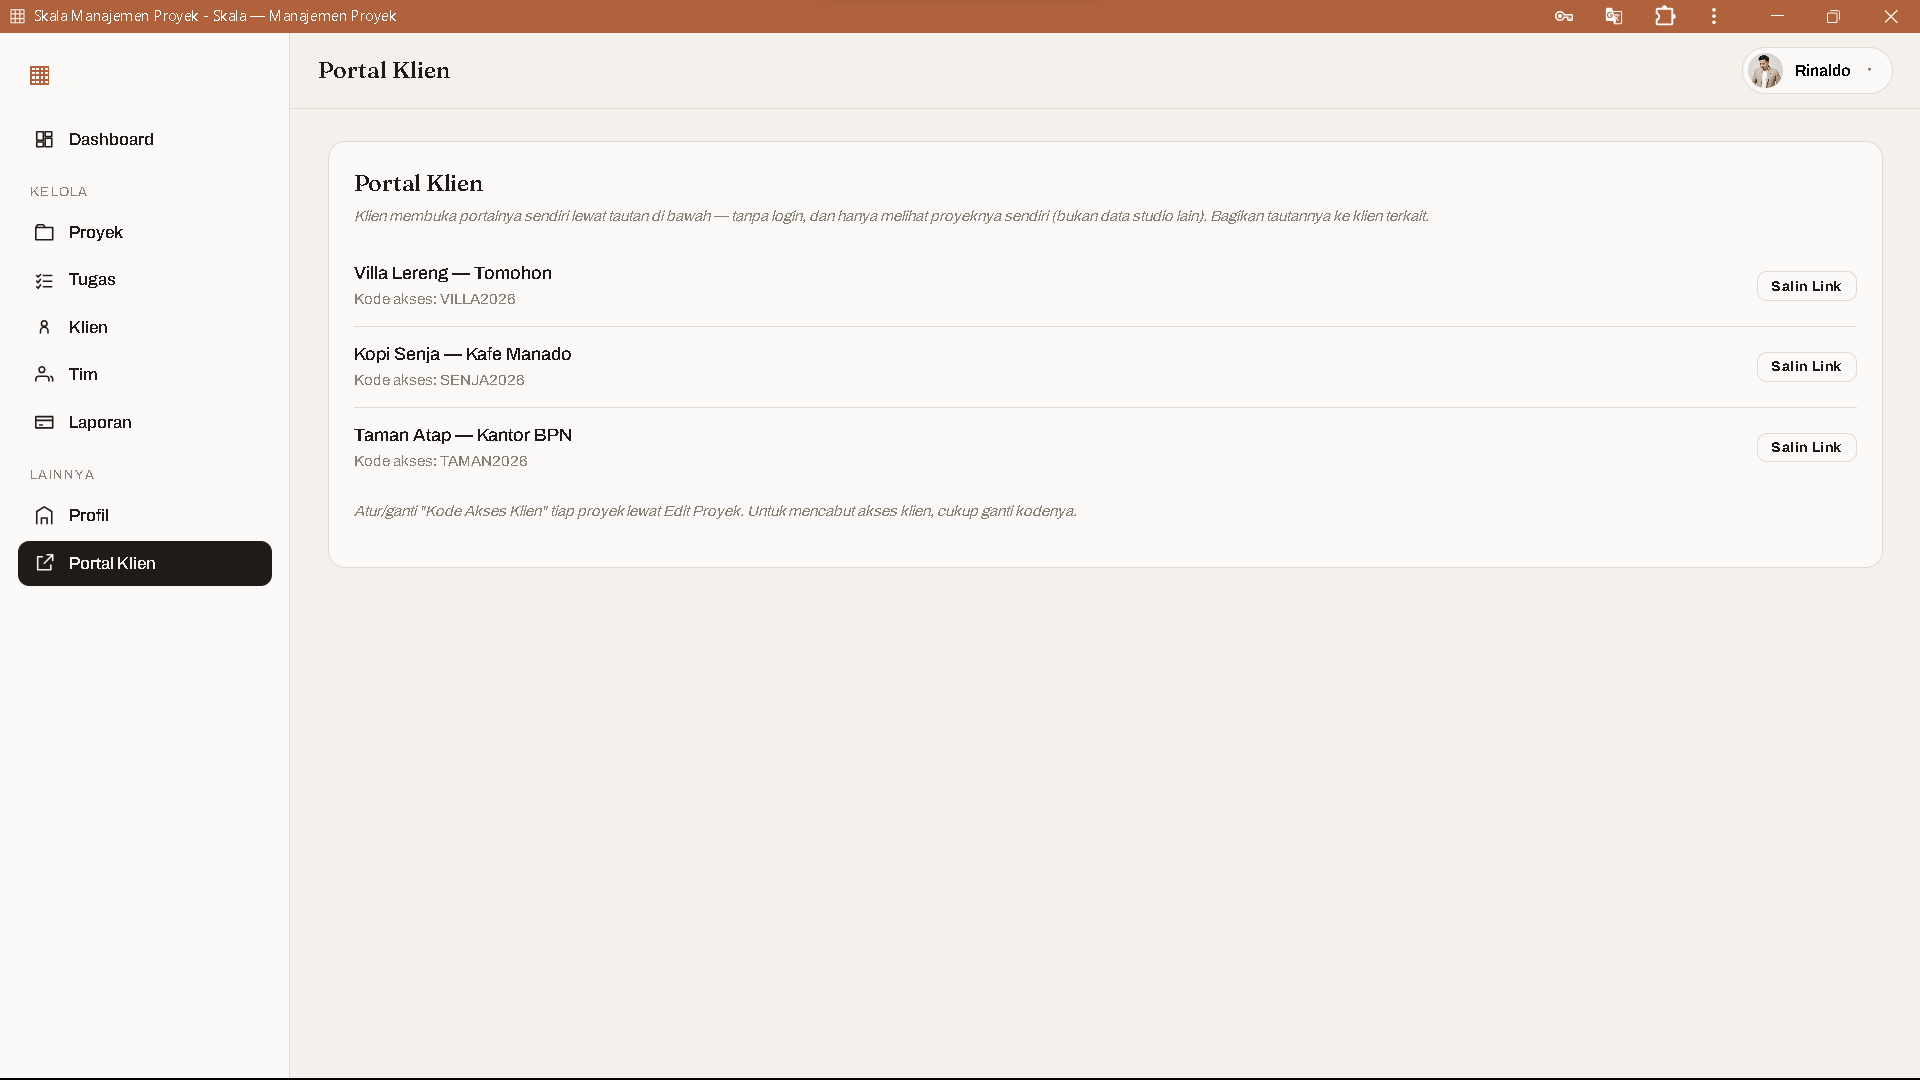This screenshot has height=1080, width=1920.
Task: Click the LAINNYA section label
Action: (62, 474)
